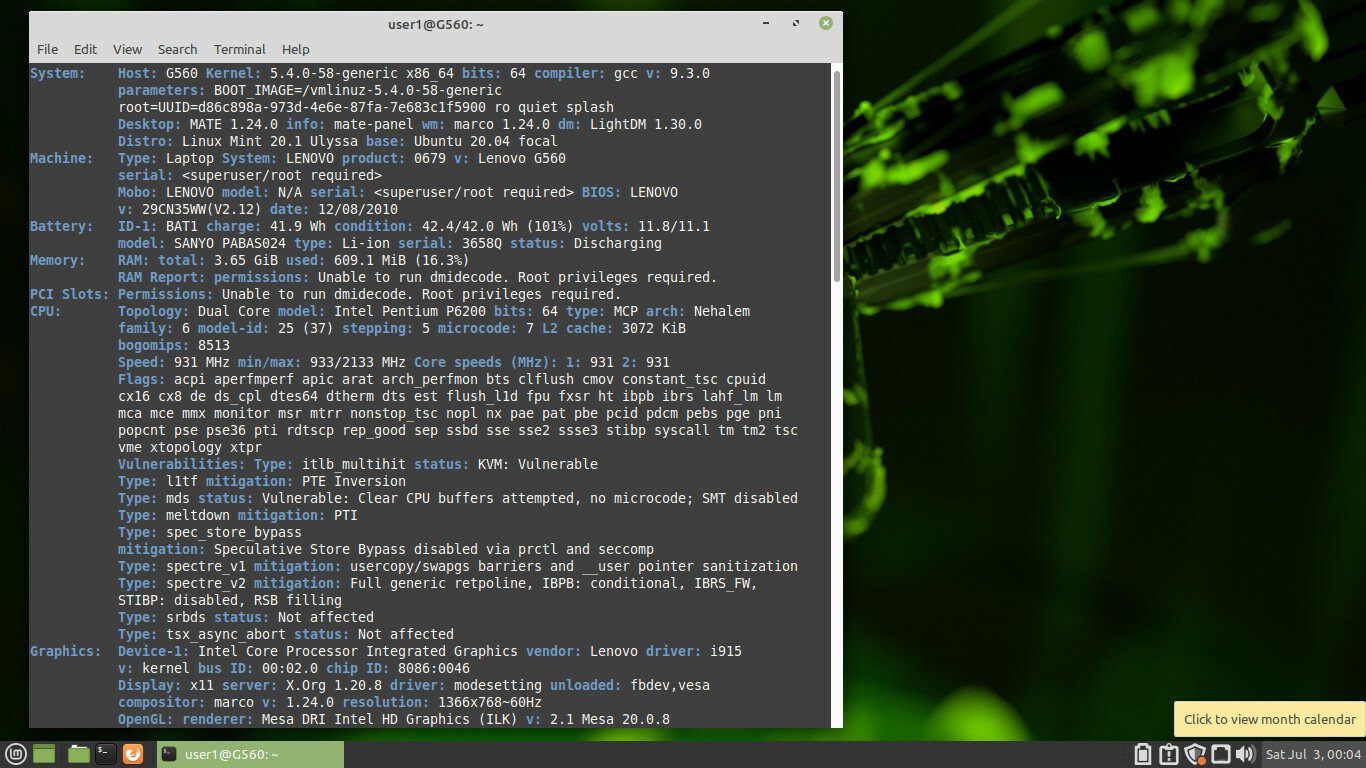Minimize the terminal window

pos(768,23)
